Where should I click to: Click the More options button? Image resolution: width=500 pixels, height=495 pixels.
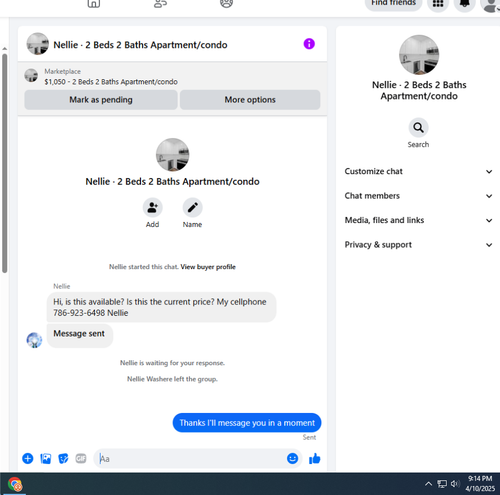point(250,100)
